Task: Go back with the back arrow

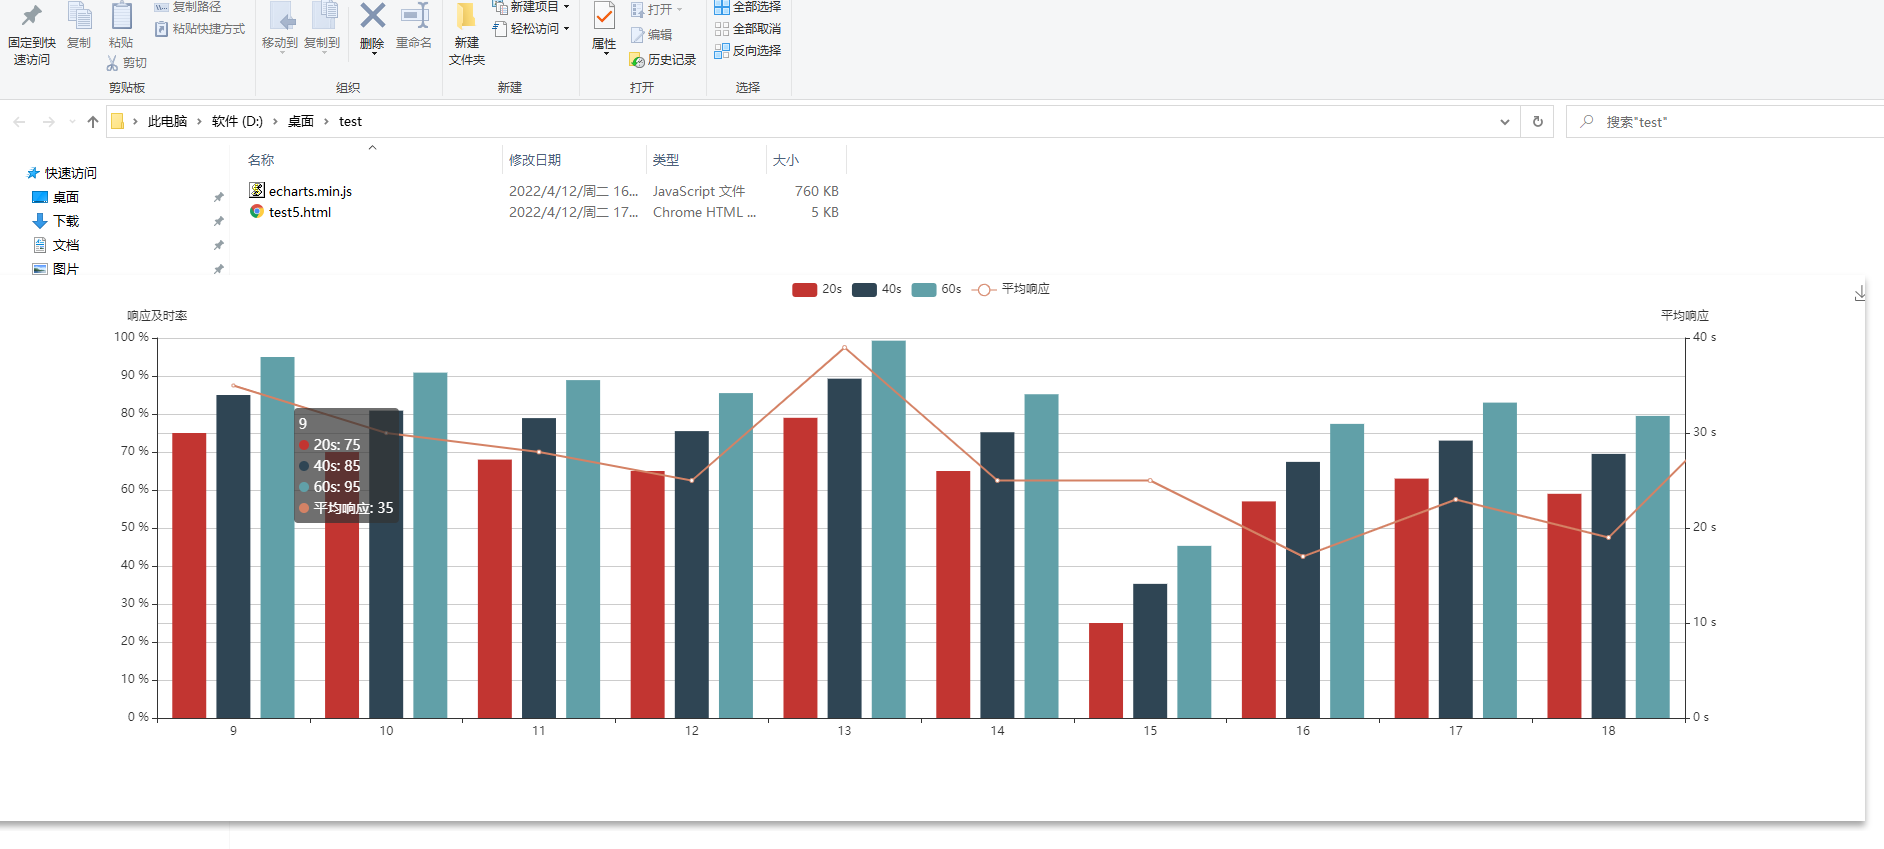Action: 19,122
